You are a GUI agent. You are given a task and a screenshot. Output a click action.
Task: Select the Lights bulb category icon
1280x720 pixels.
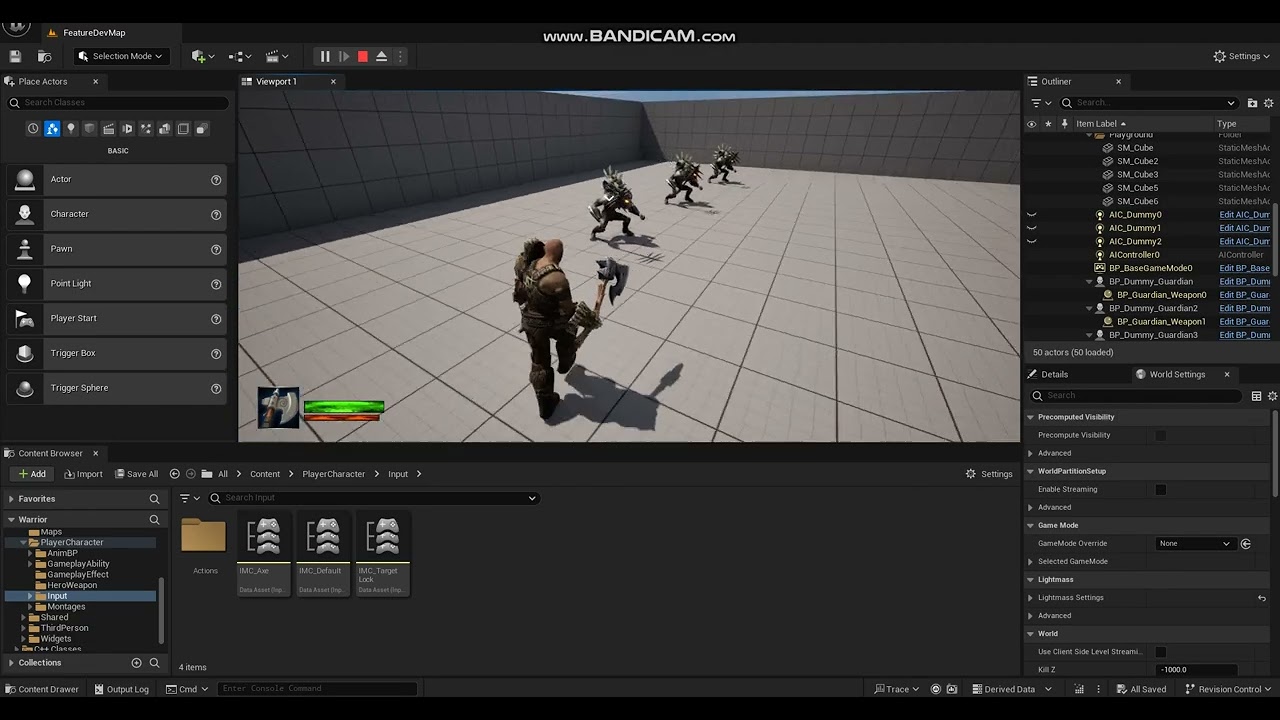(70, 129)
